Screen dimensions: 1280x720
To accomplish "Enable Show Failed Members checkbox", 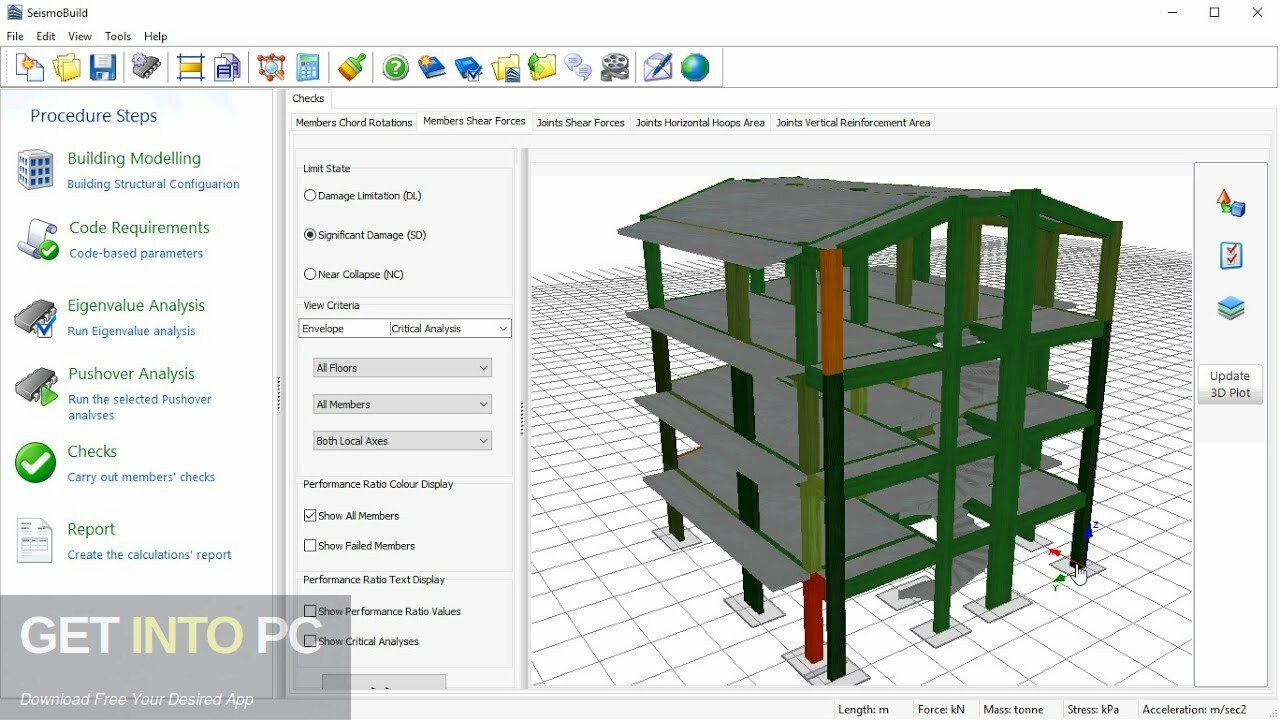I will tap(310, 546).
